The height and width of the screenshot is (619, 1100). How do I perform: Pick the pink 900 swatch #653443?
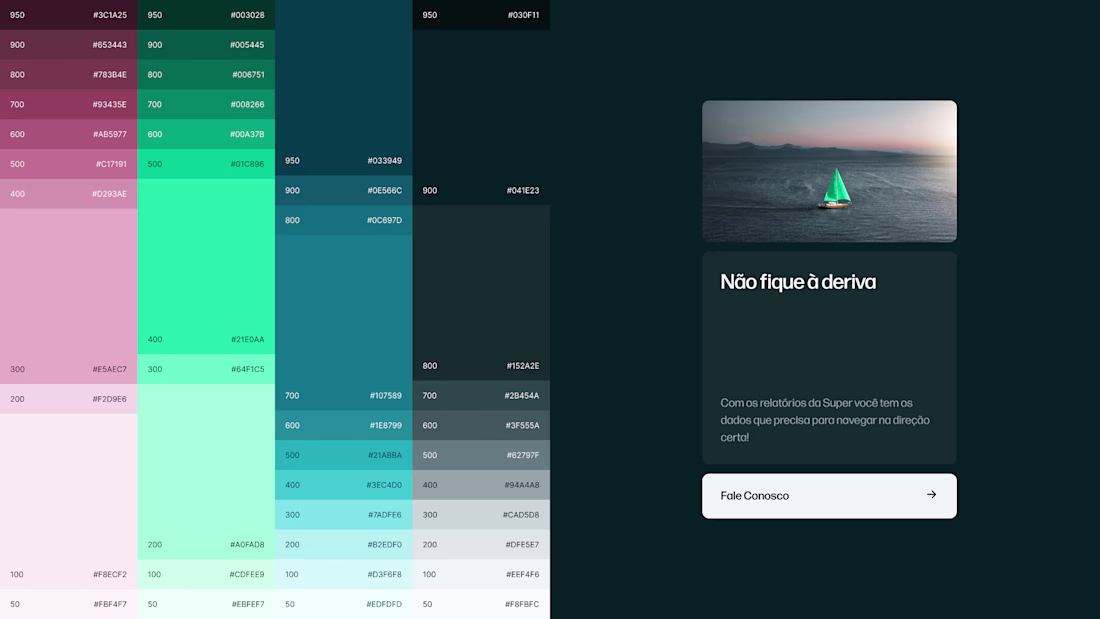point(69,45)
